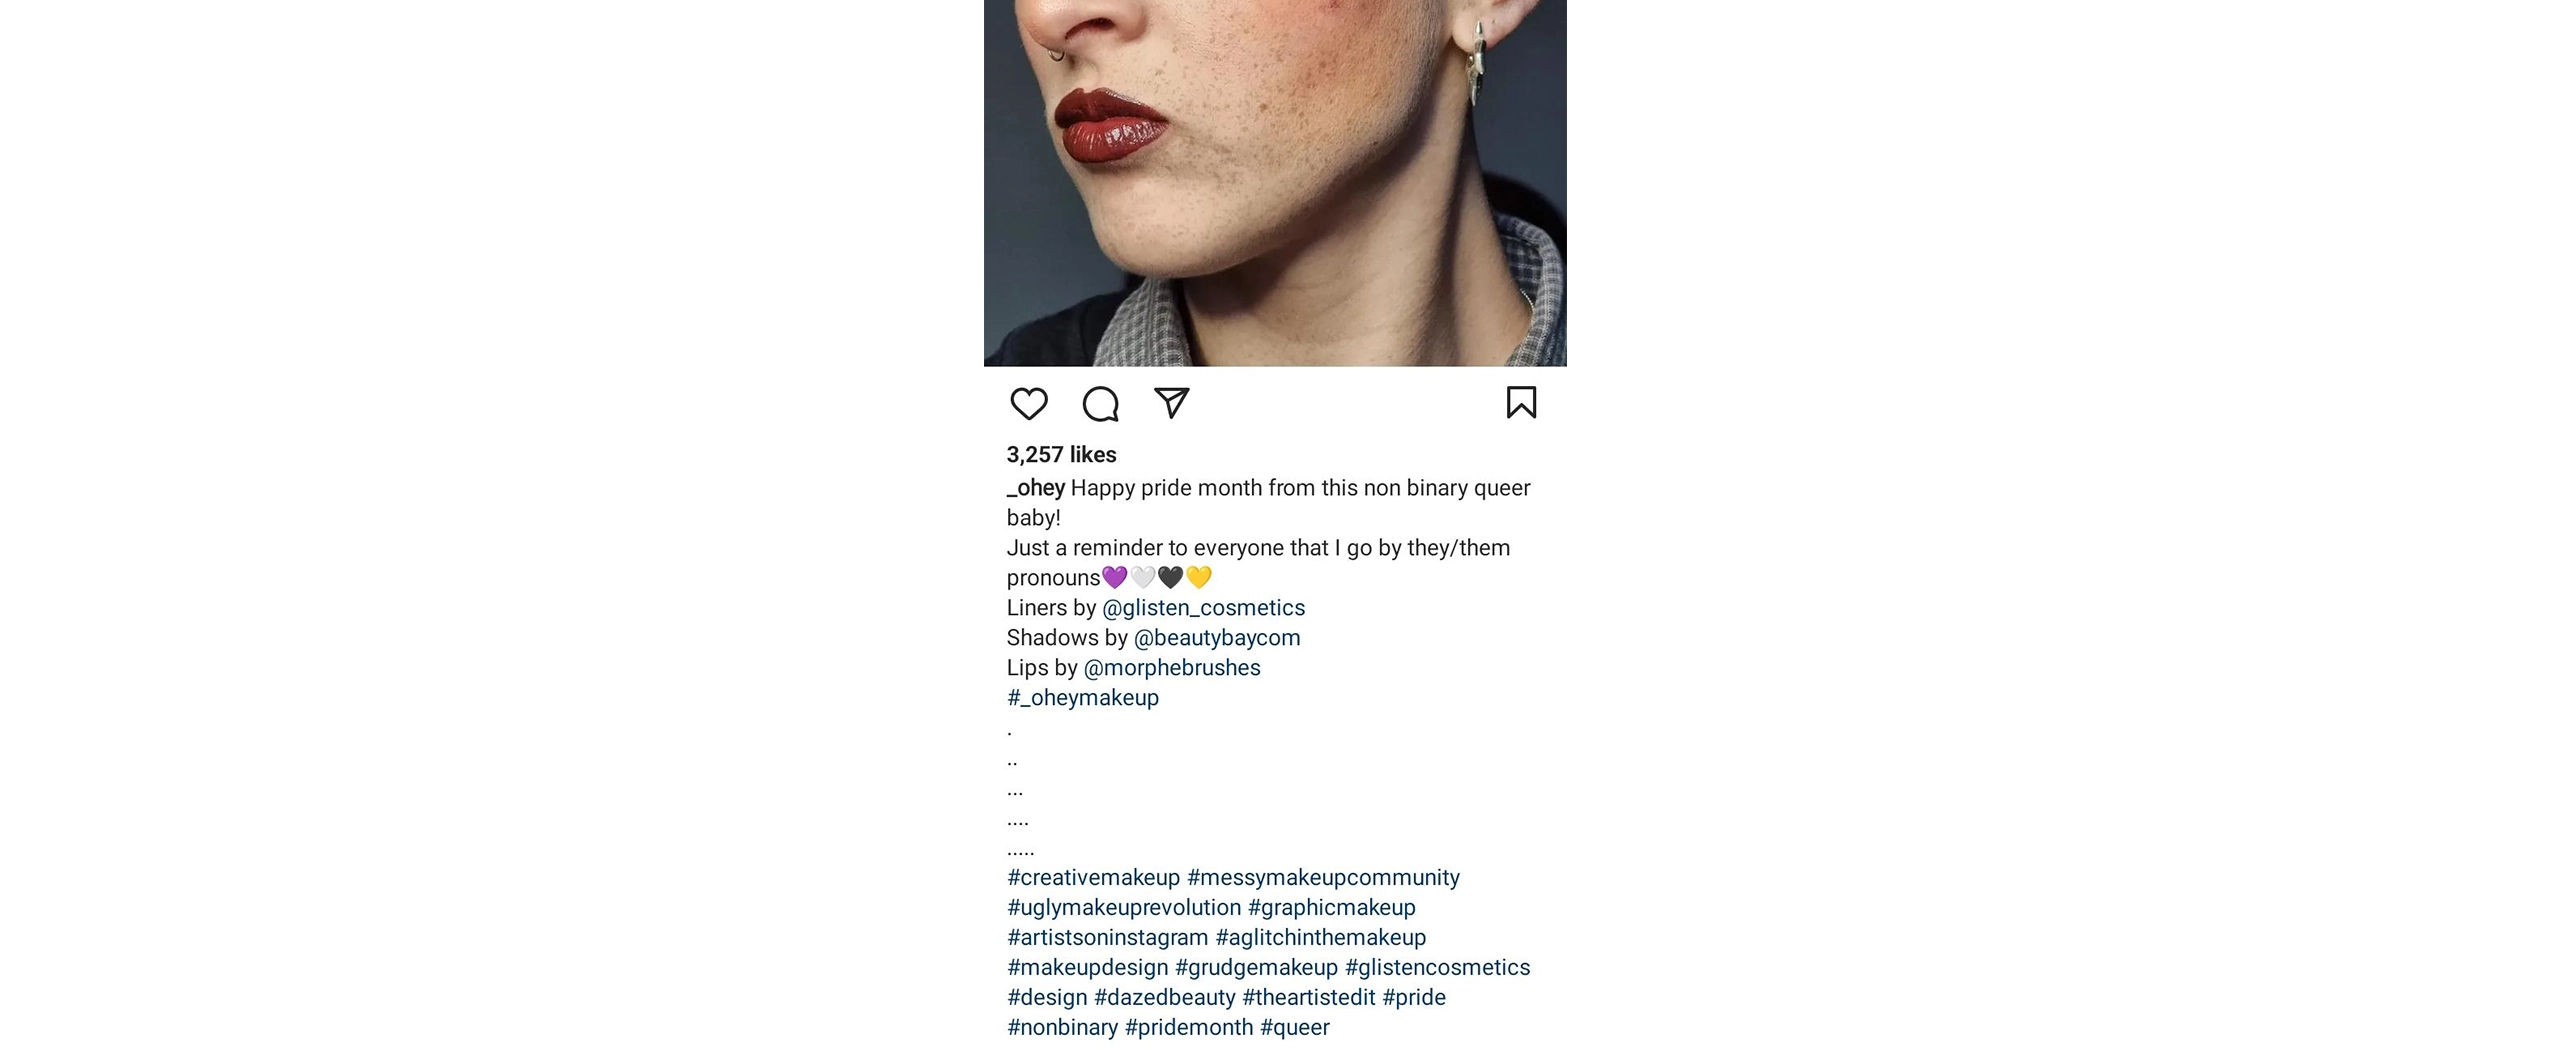This screenshot has width=2550, height=1050.
Task: View the 3,257 likes list
Action: tap(1060, 455)
